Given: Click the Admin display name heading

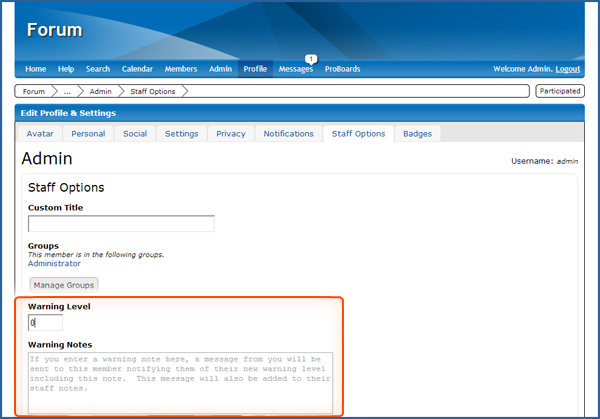Looking at the screenshot, I should (x=47, y=158).
